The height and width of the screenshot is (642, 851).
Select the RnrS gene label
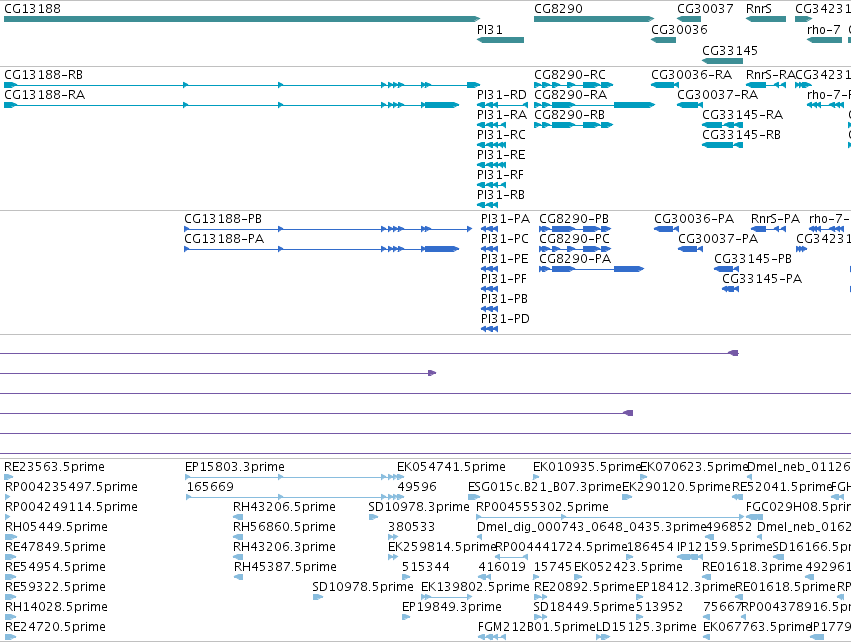click(759, 9)
